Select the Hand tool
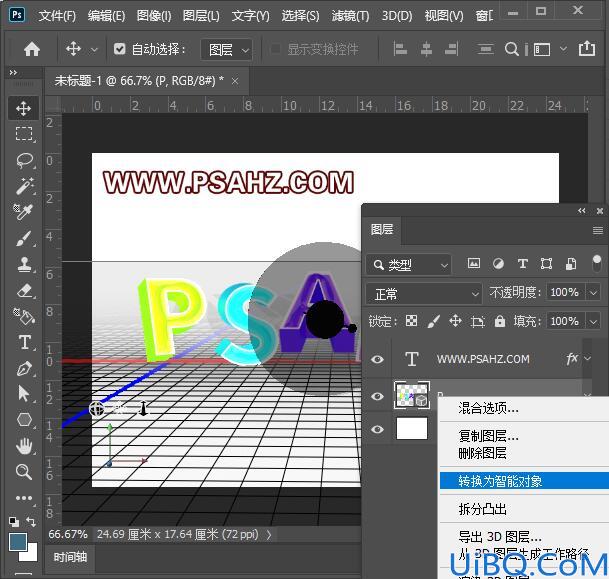Image resolution: width=609 pixels, height=579 pixels. coord(24,446)
